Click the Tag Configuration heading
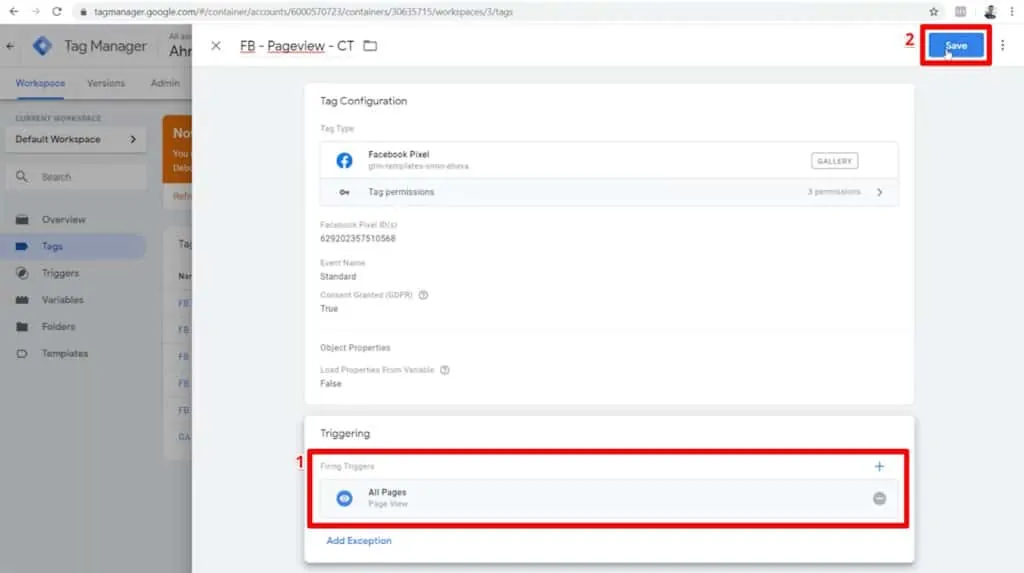Viewport: 1024px width, 573px height. click(363, 101)
